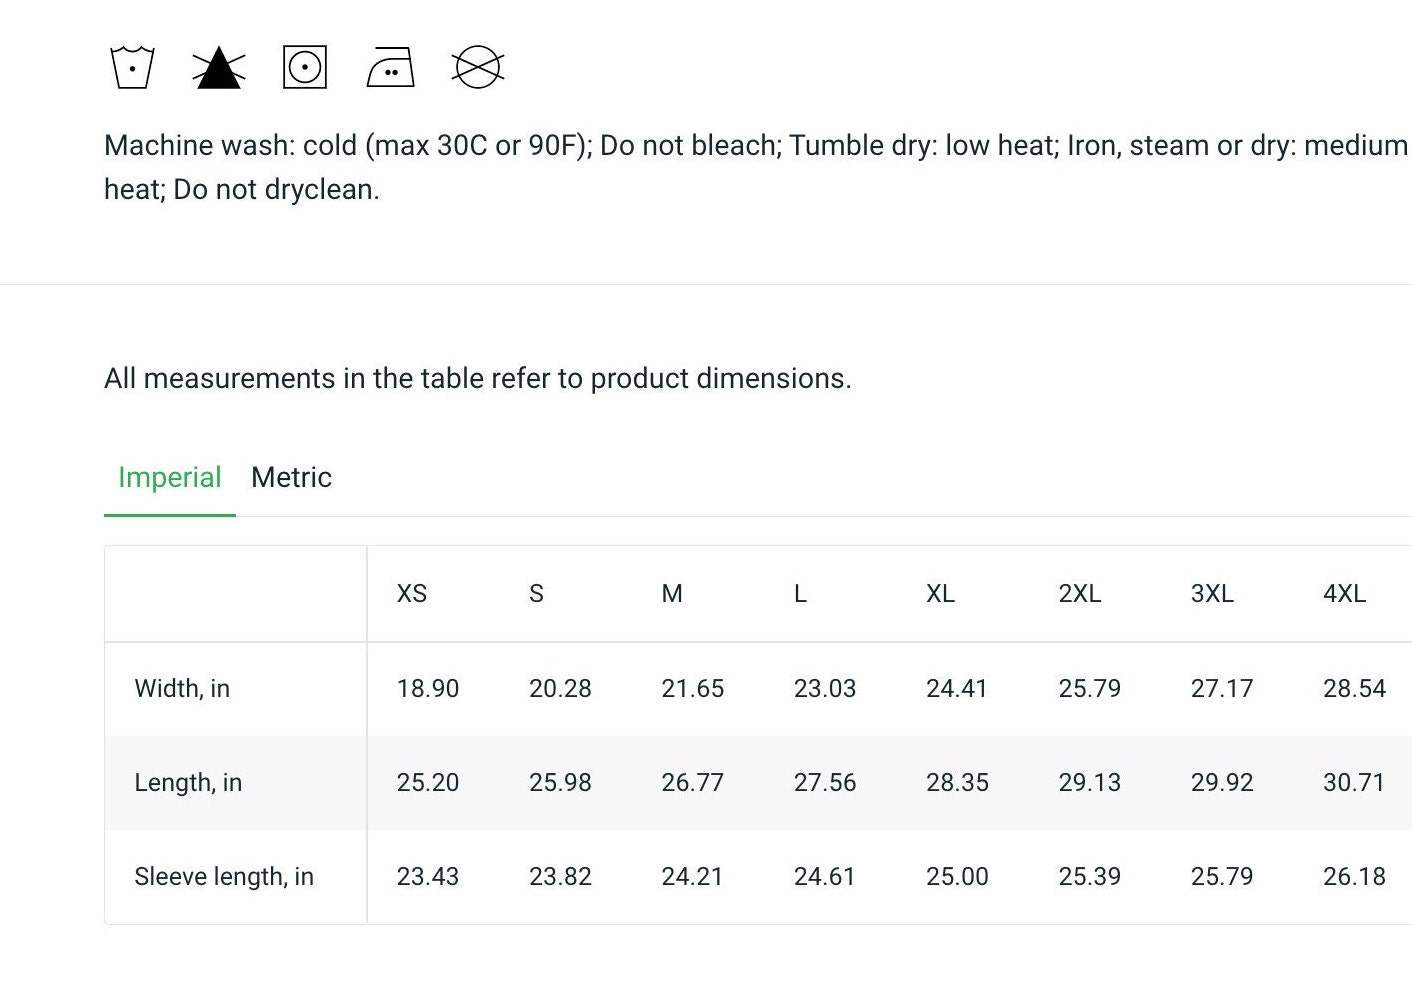The width and height of the screenshot is (1412, 985).
Task: Click the machine wash cold care icon
Action: point(132,67)
